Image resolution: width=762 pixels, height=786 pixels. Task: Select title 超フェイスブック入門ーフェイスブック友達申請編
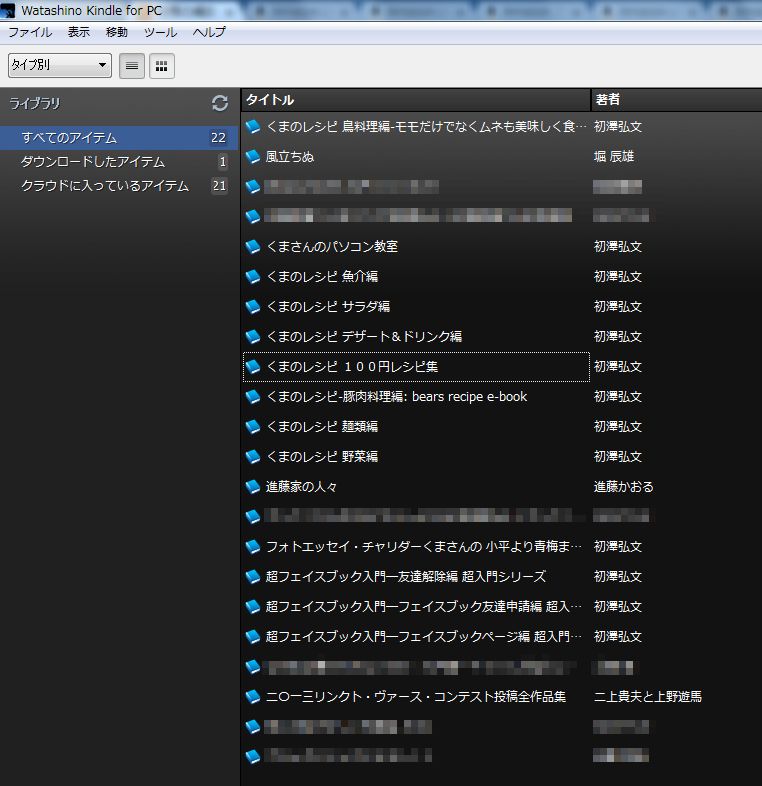click(424, 607)
